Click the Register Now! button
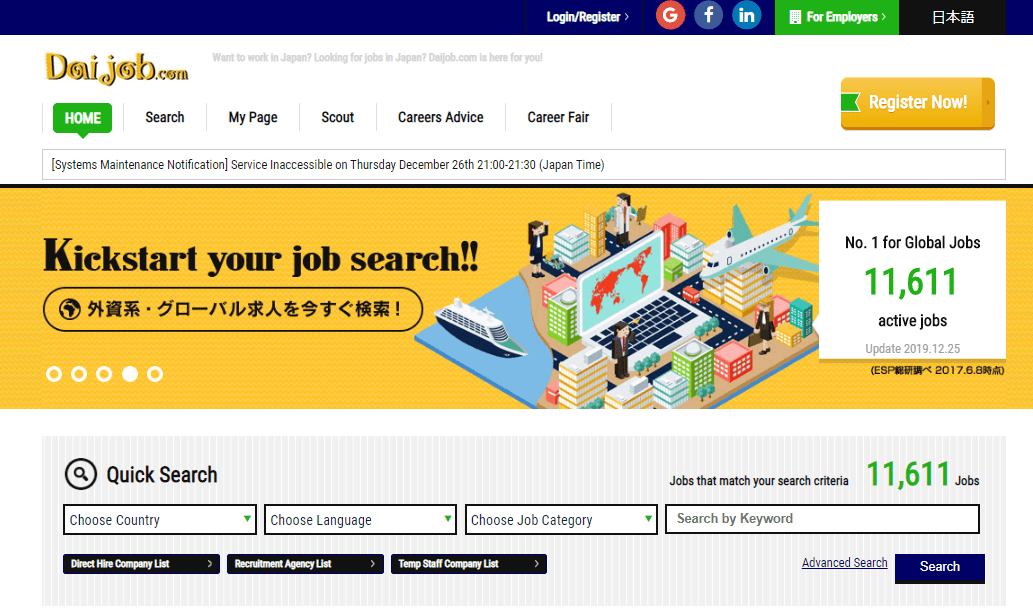 point(918,103)
